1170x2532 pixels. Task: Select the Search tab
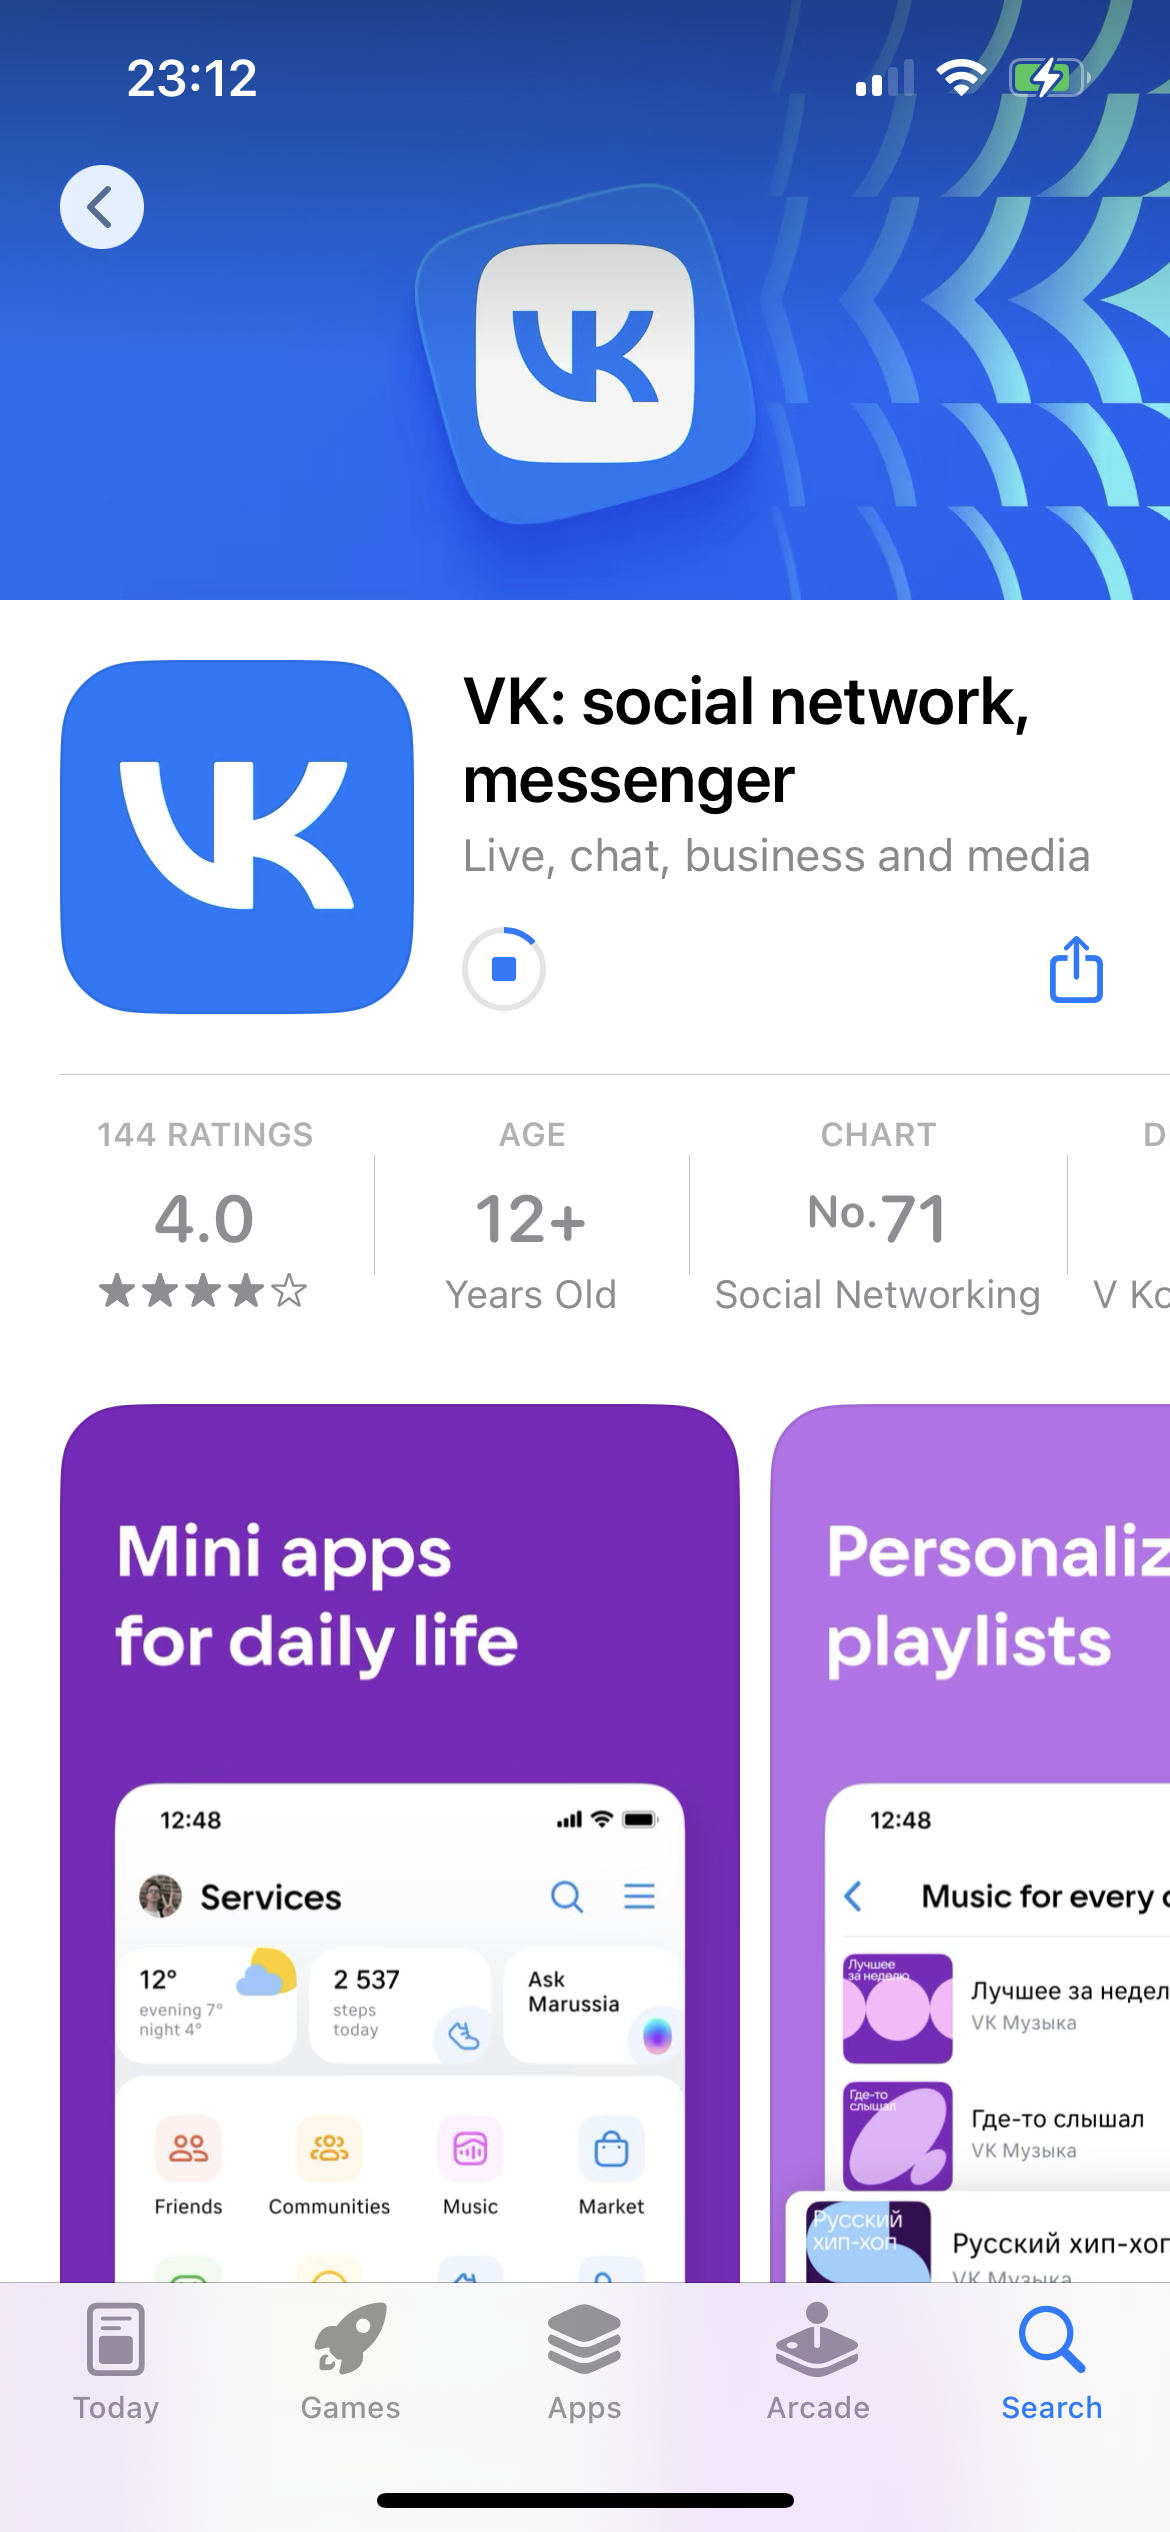1052,2363
